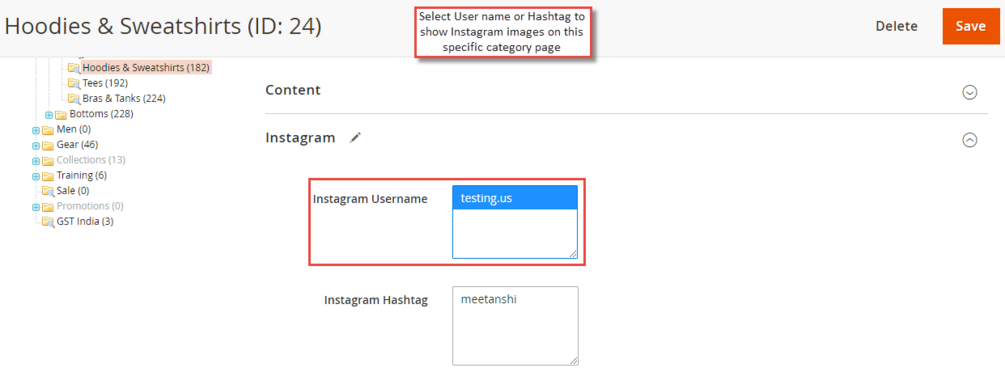Screen dimensions: 1005x372
Task: Collapse the Instagram section chevron
Action: [x=970, y=140]
